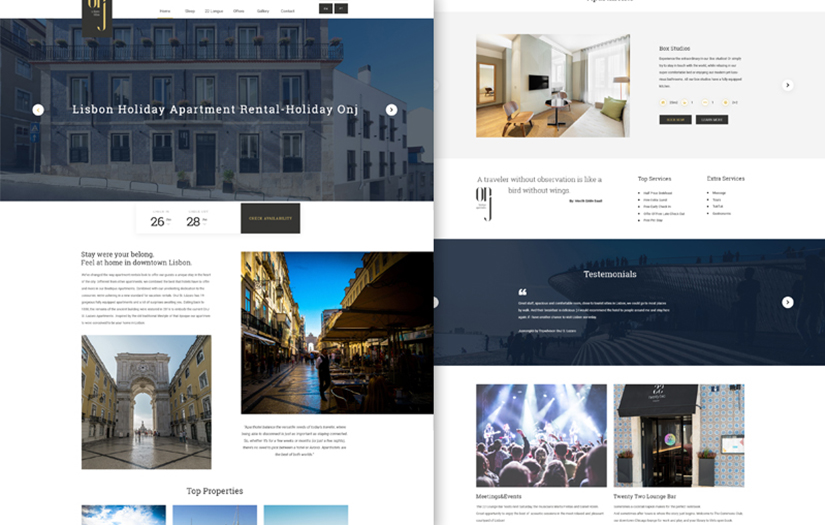This screenshot has width=825, height=525.
Task: Click the Onj logo beside the traveler quote
Action: click(484, 204)
